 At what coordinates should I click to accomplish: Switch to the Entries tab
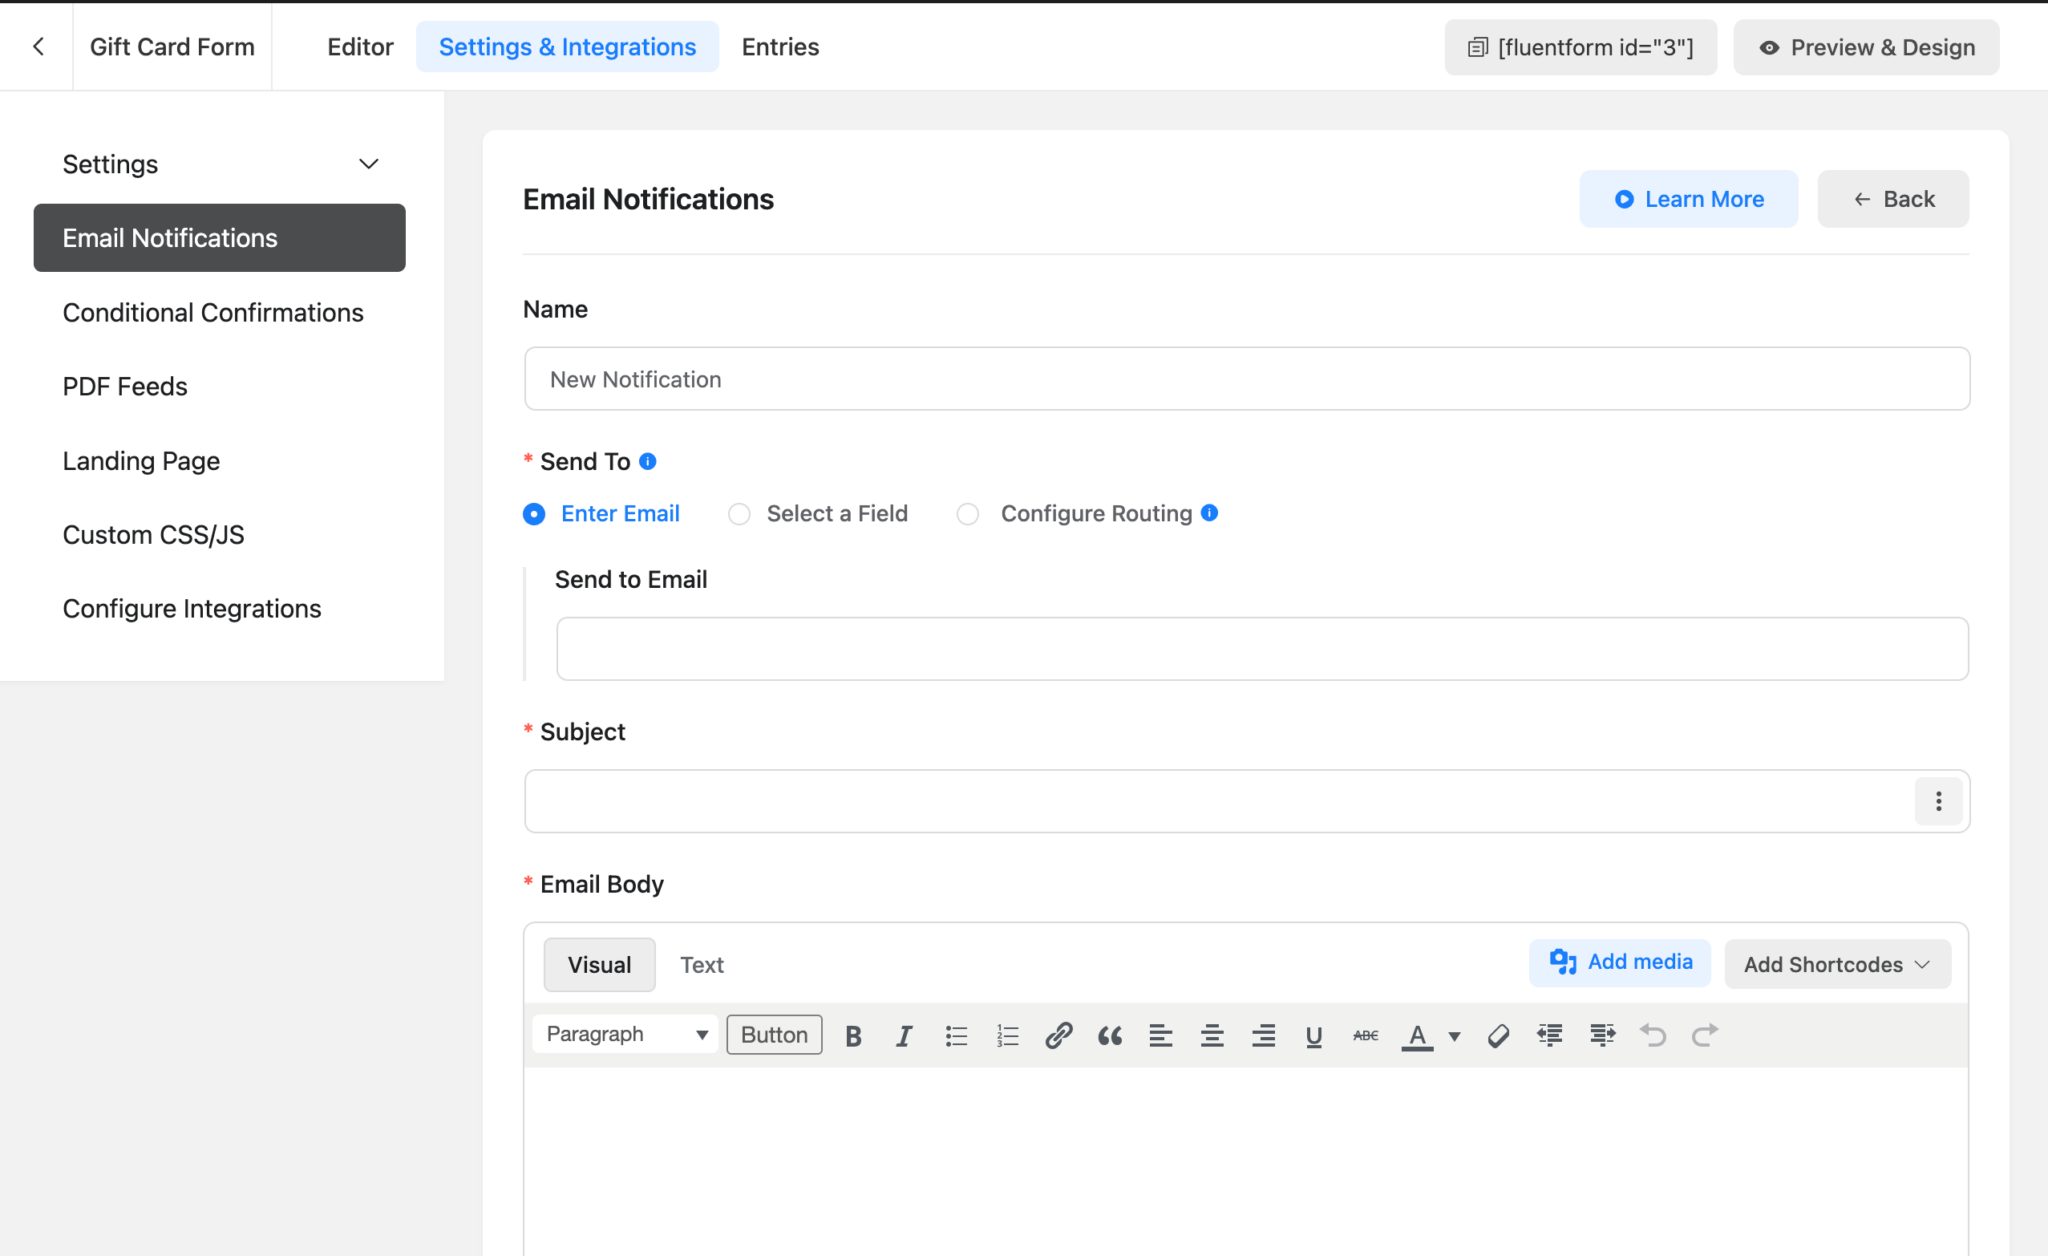tap(780, 46)
